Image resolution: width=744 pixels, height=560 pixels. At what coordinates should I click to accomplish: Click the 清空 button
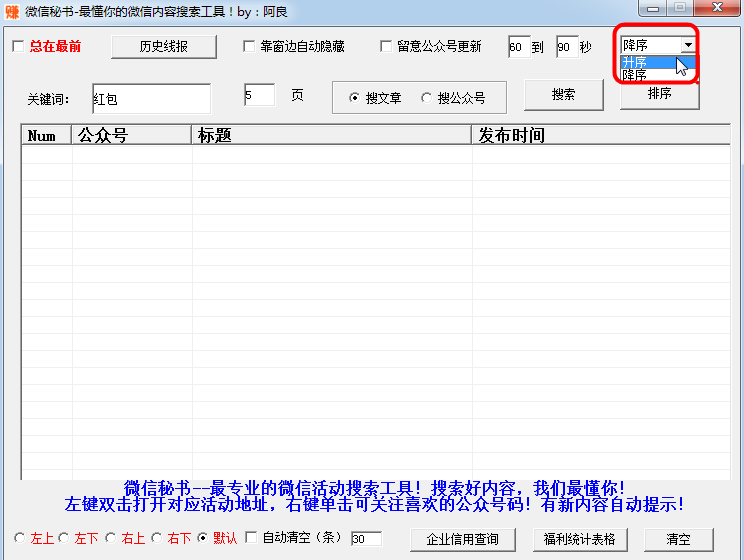[x=679, y=540]
